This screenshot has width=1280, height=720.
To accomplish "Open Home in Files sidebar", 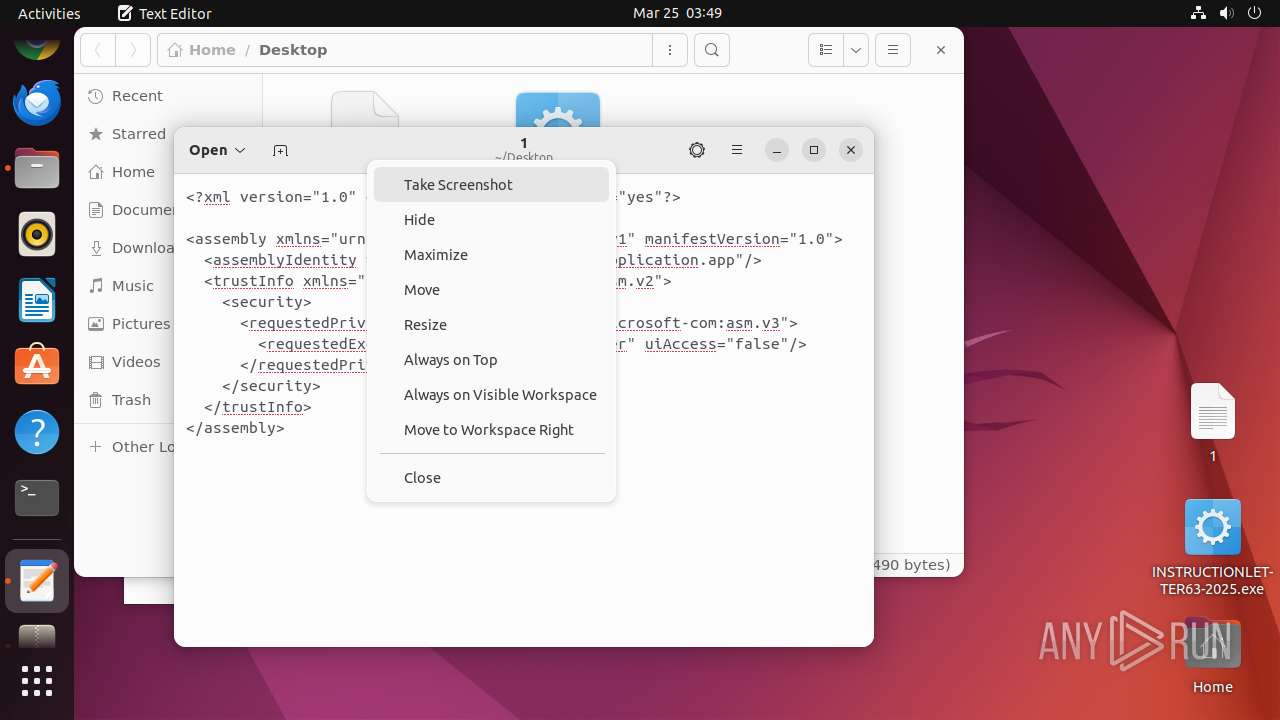I will [x=122, y=172].
